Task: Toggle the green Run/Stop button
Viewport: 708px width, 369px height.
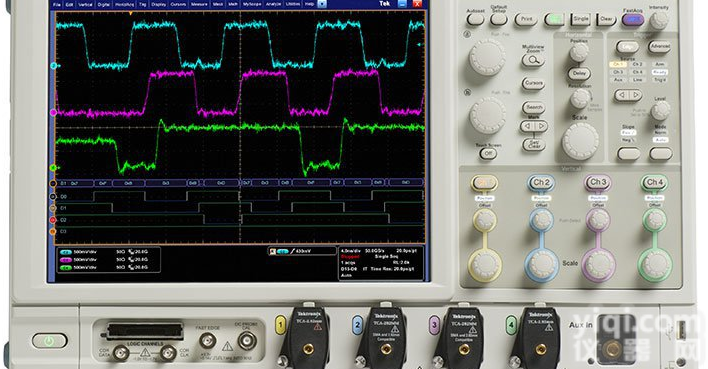Action: click(x=554, y=19)
